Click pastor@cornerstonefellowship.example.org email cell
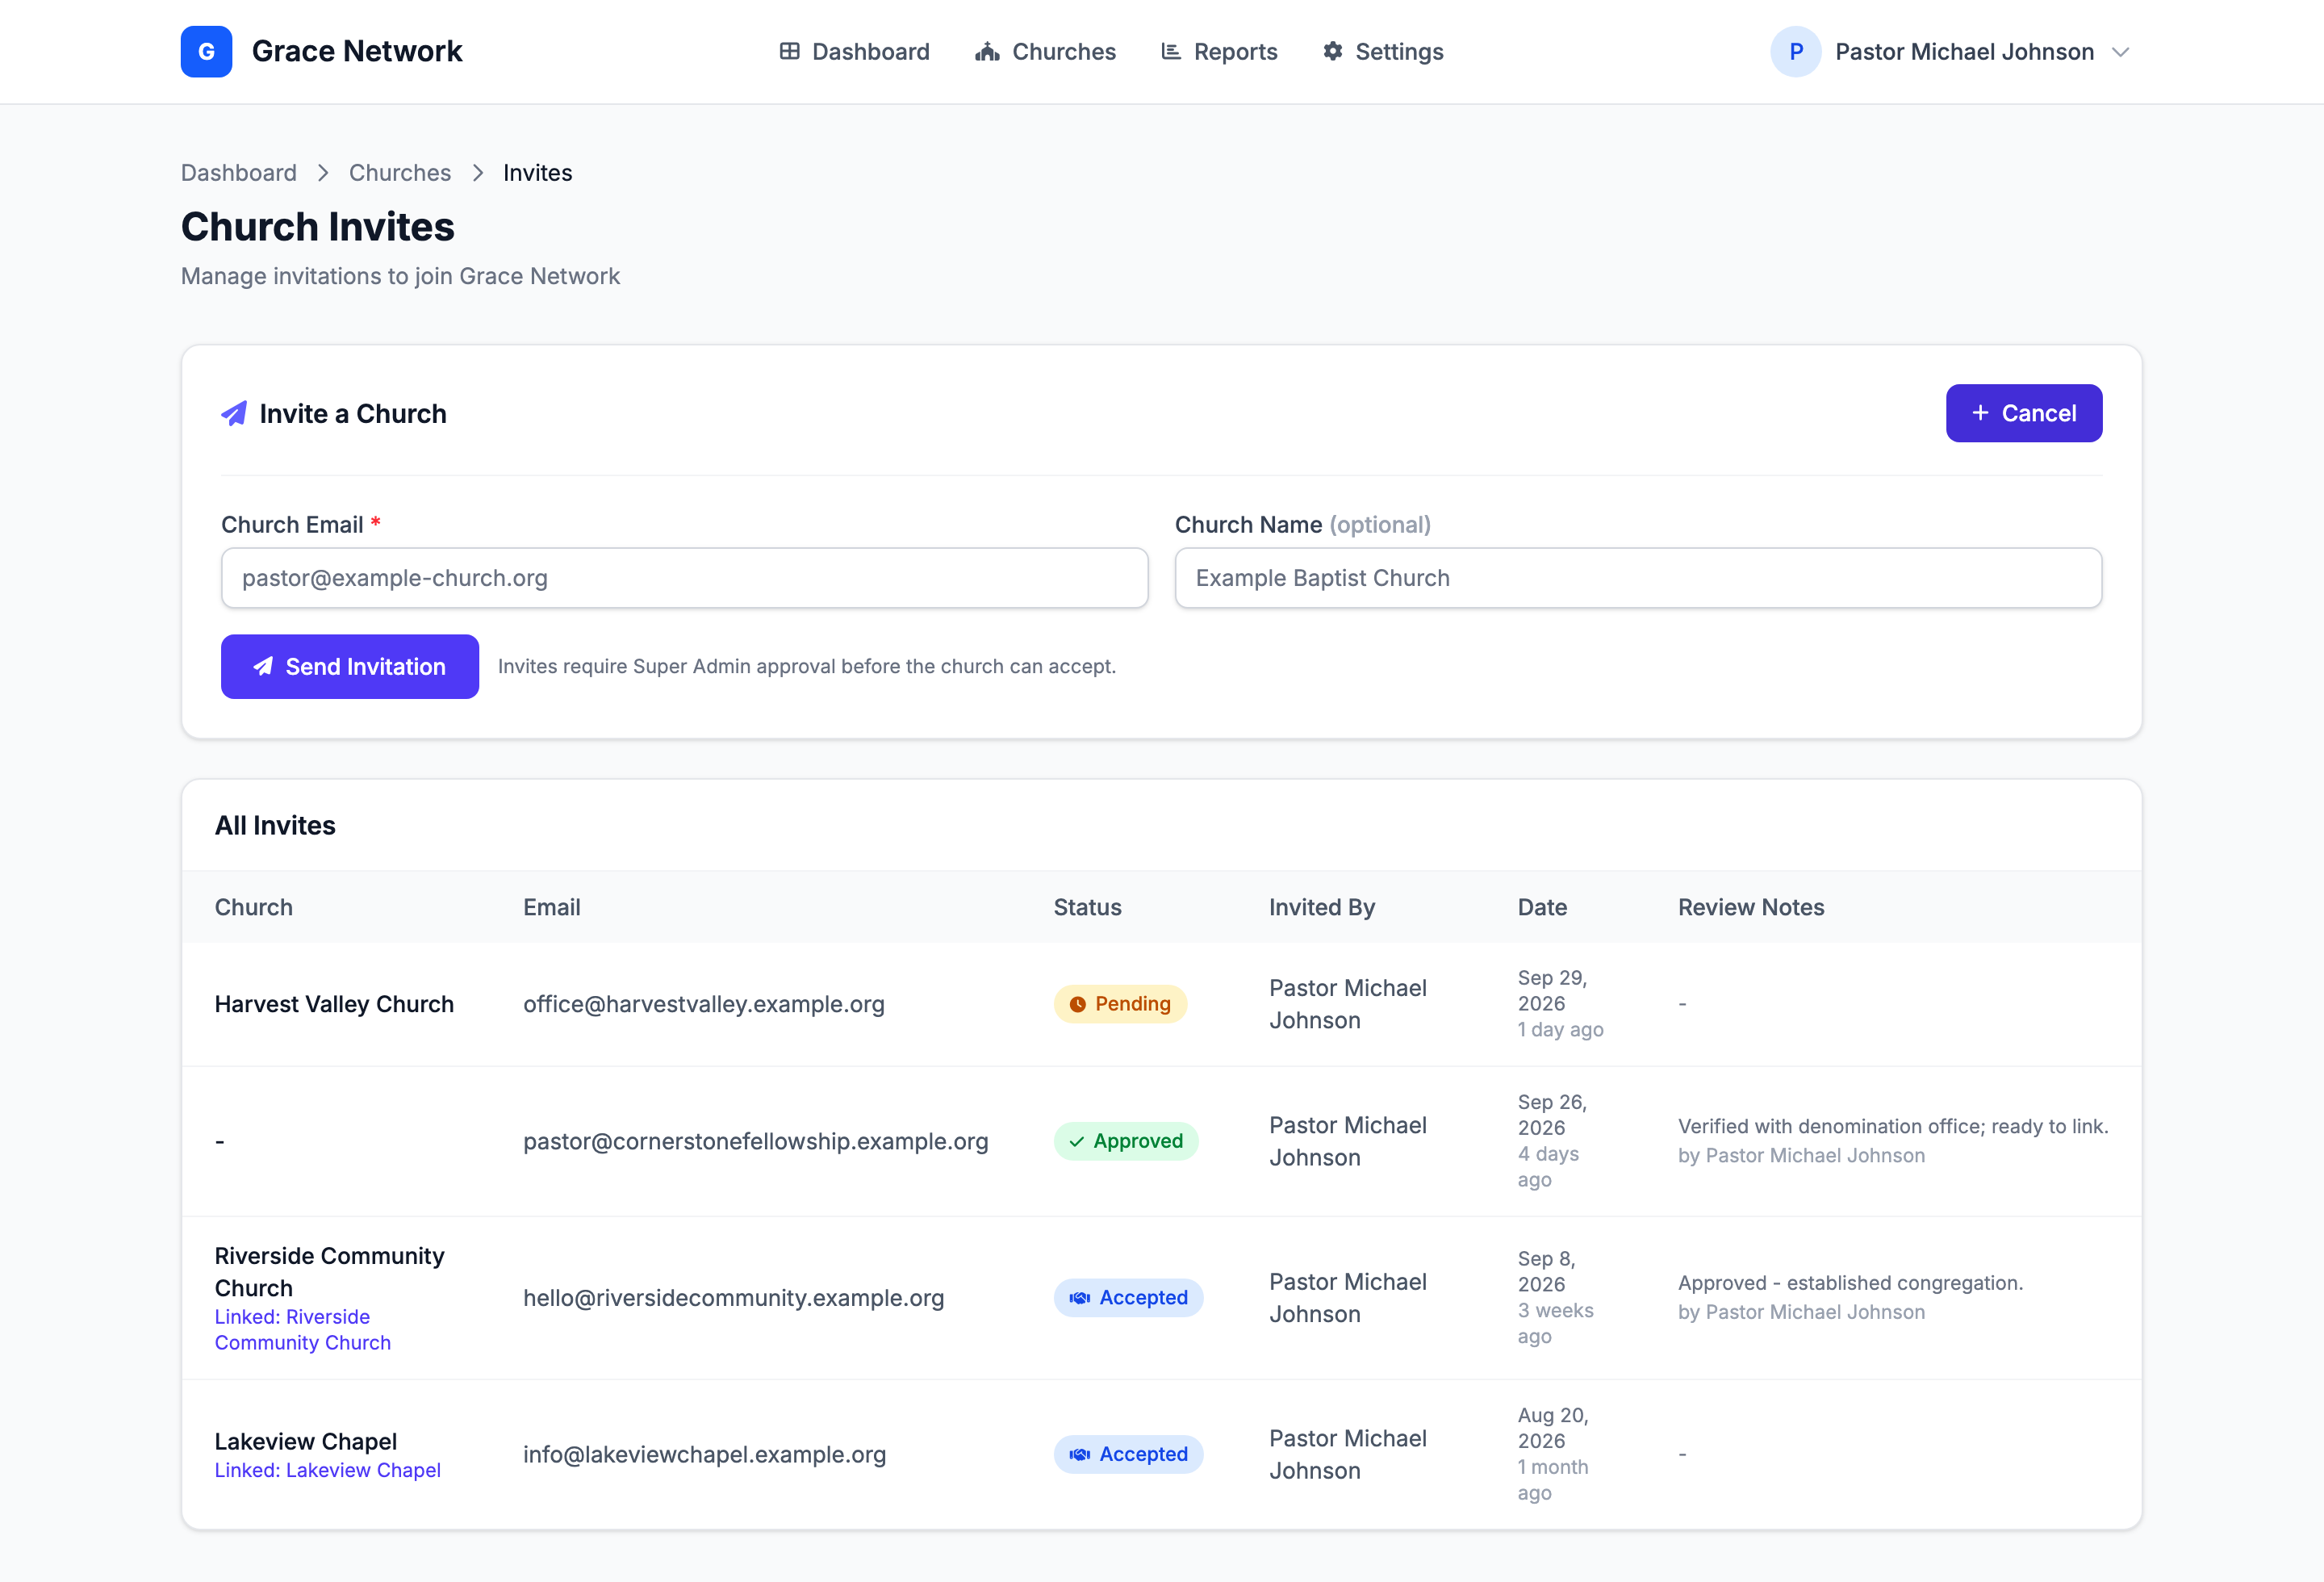Screen dimensions: 2324x1582 (x=756, y=1141)
